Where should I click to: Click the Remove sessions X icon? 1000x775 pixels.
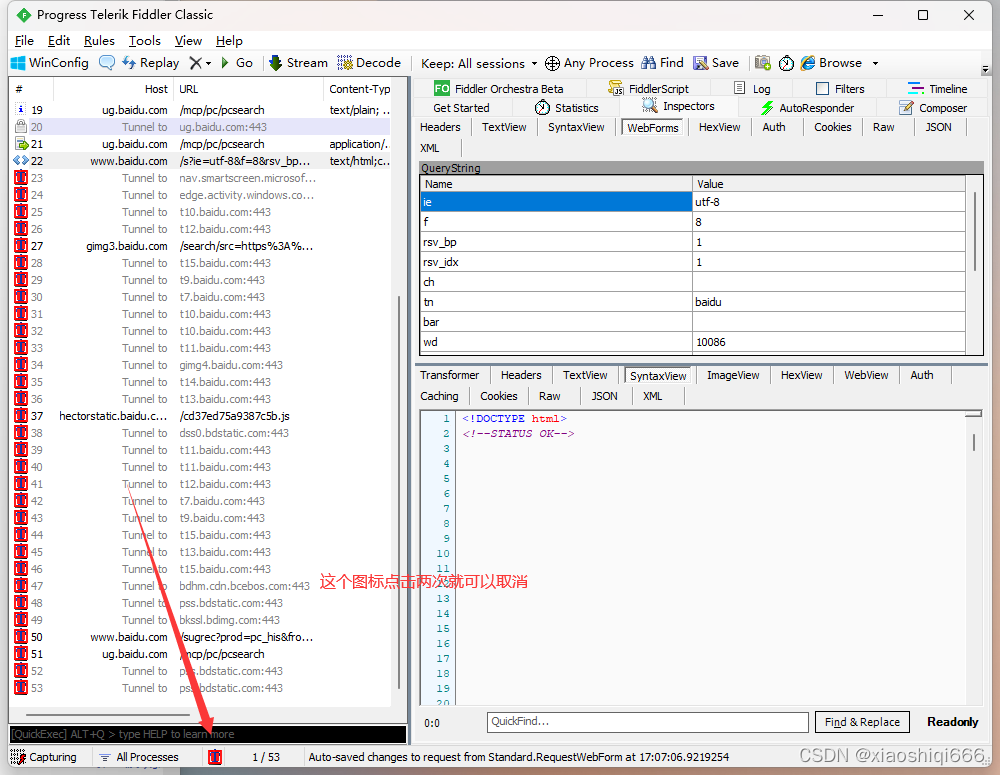coord(196,63)
